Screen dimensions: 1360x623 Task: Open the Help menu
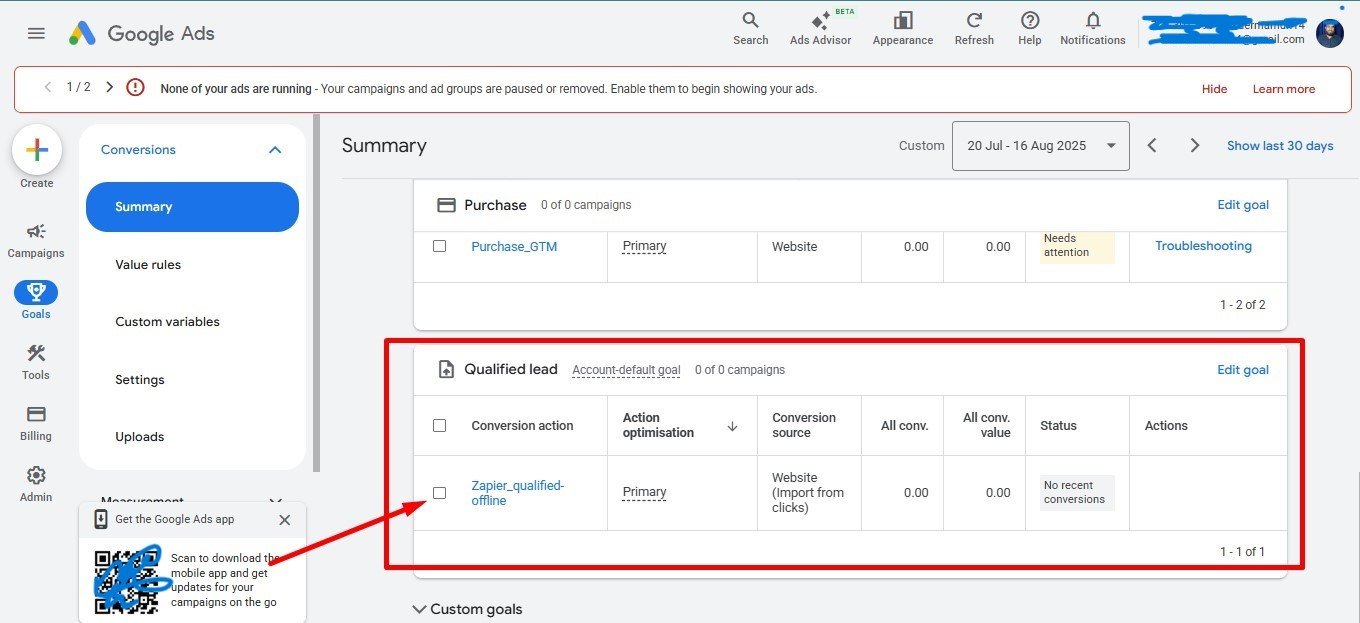pyautogui.click(x=1030, y=28)
